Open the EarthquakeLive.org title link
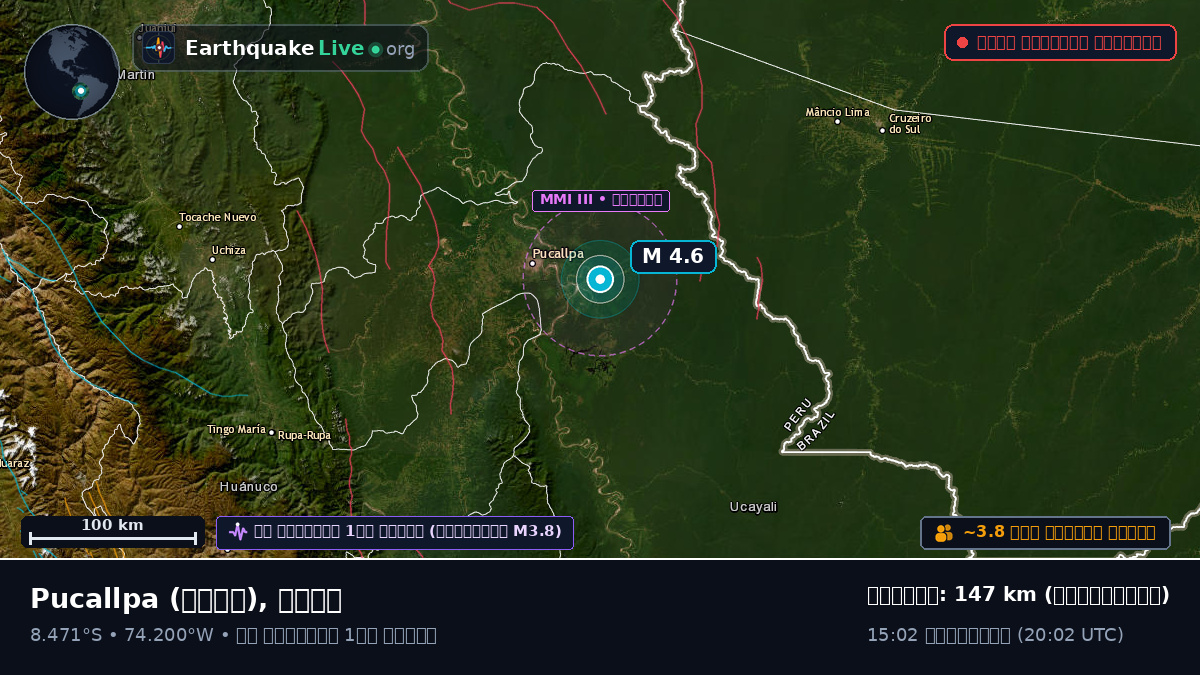 pos(300,48)
